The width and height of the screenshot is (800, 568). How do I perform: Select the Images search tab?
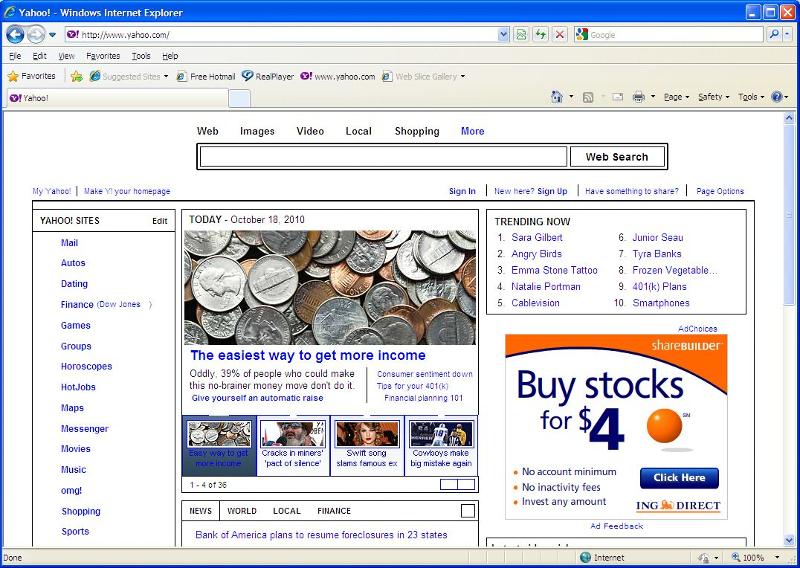pyautogui.click(x=257, y=131)
